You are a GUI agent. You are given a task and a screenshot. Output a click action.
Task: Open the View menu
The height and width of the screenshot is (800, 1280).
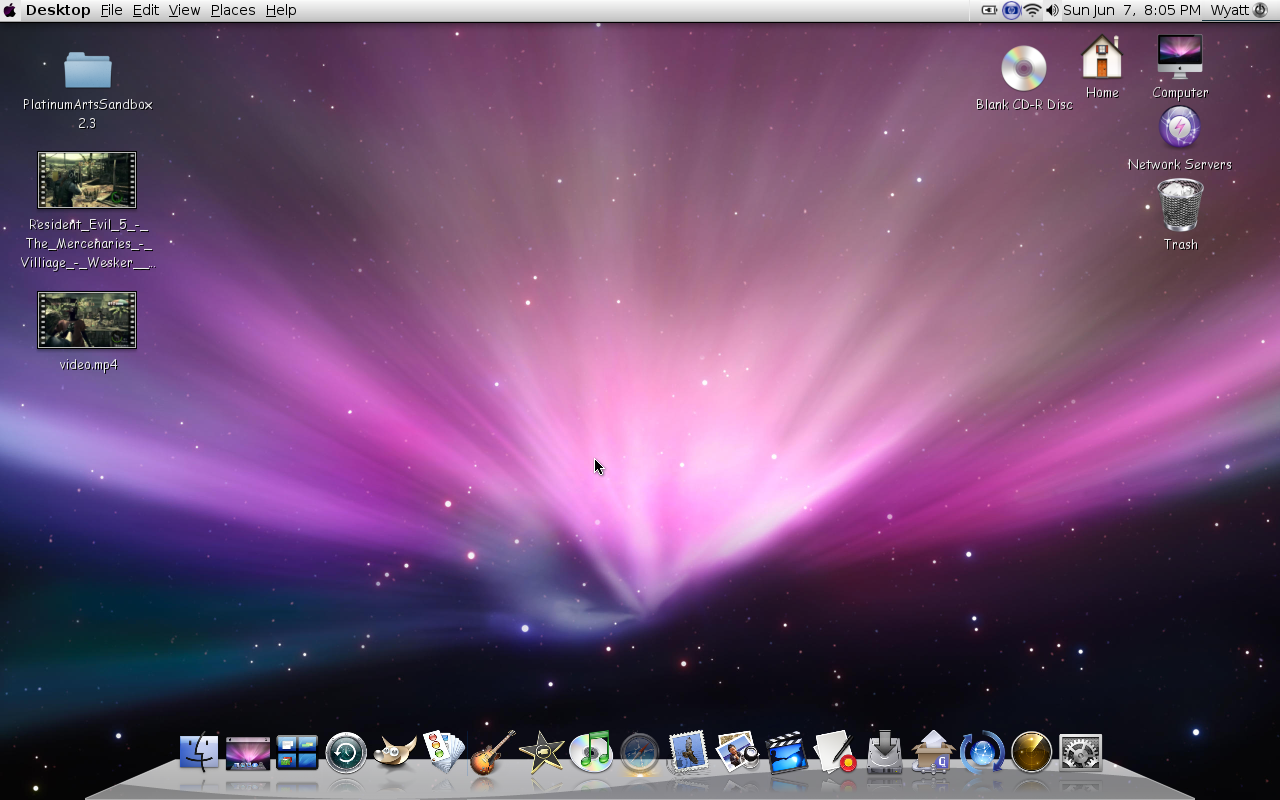[x=184, y=10]
